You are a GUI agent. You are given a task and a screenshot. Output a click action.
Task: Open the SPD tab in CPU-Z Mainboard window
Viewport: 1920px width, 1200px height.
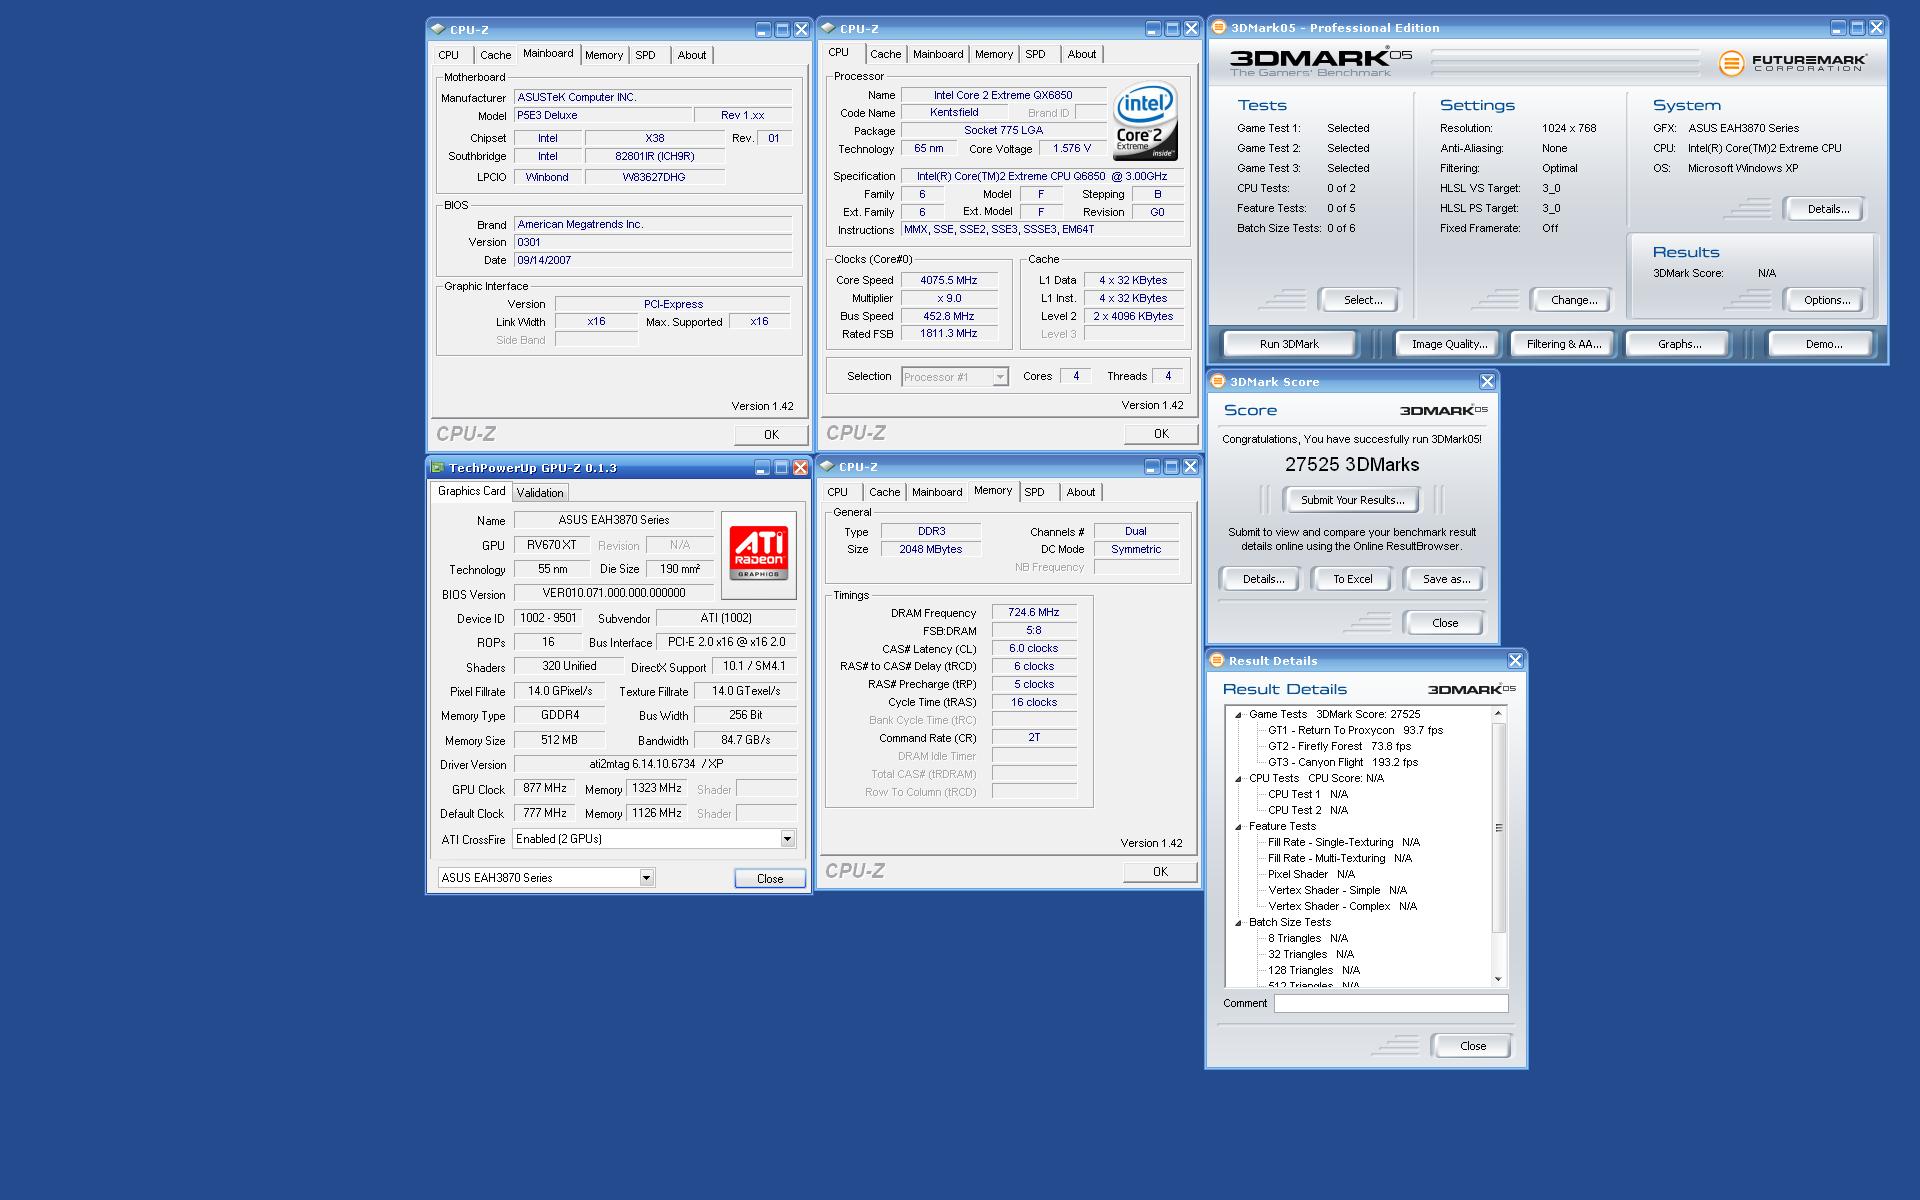(646, 55)
